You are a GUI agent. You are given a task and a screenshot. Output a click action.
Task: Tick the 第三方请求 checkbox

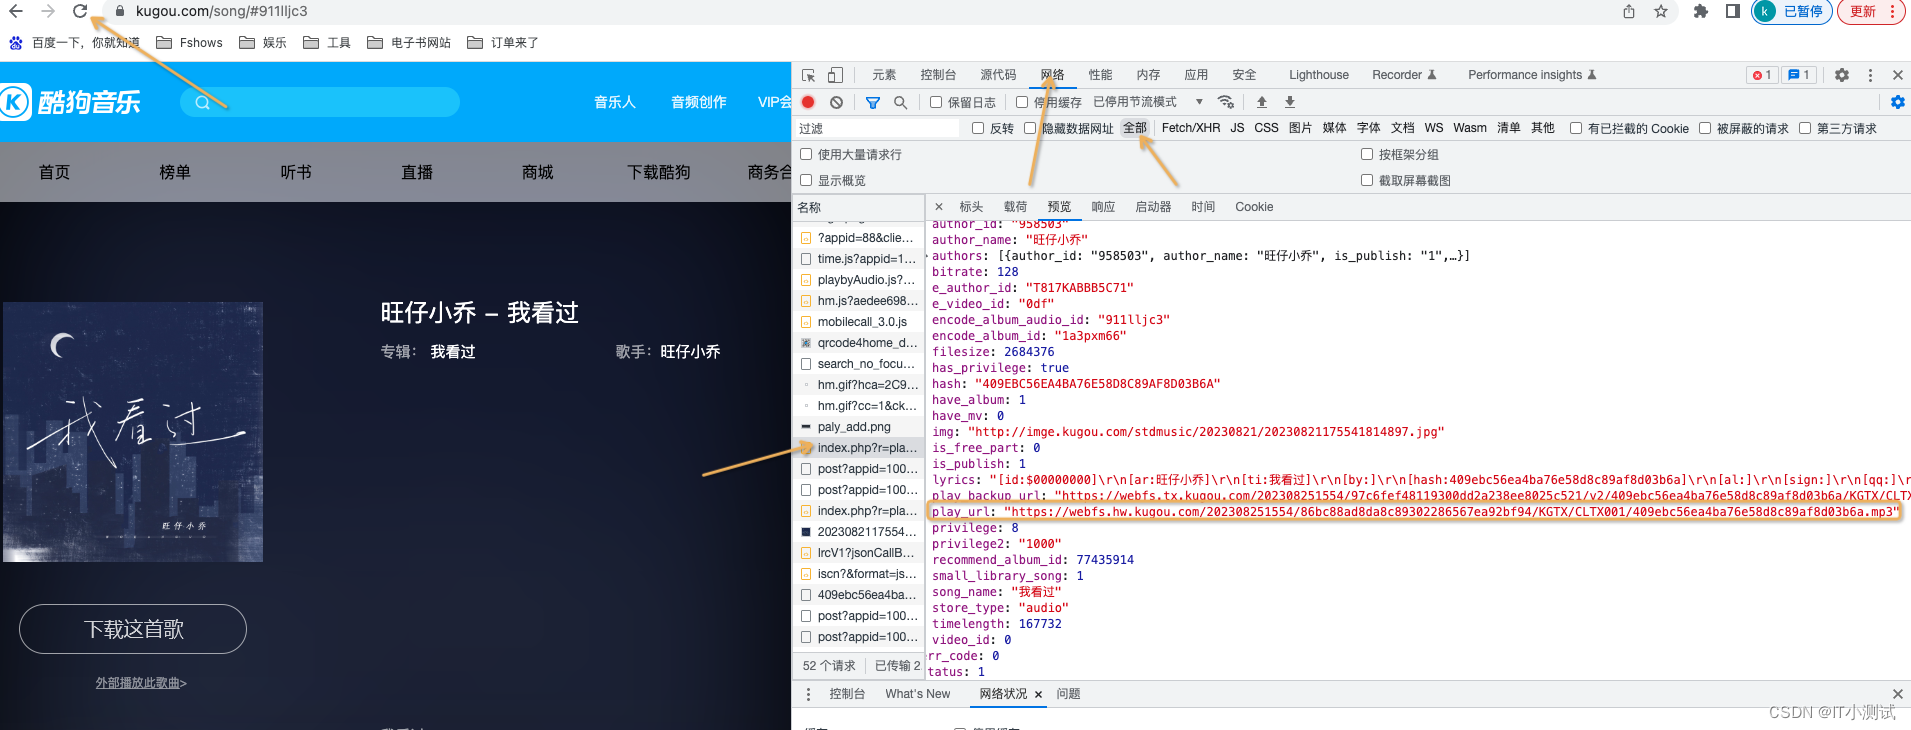click(1805, 128)
